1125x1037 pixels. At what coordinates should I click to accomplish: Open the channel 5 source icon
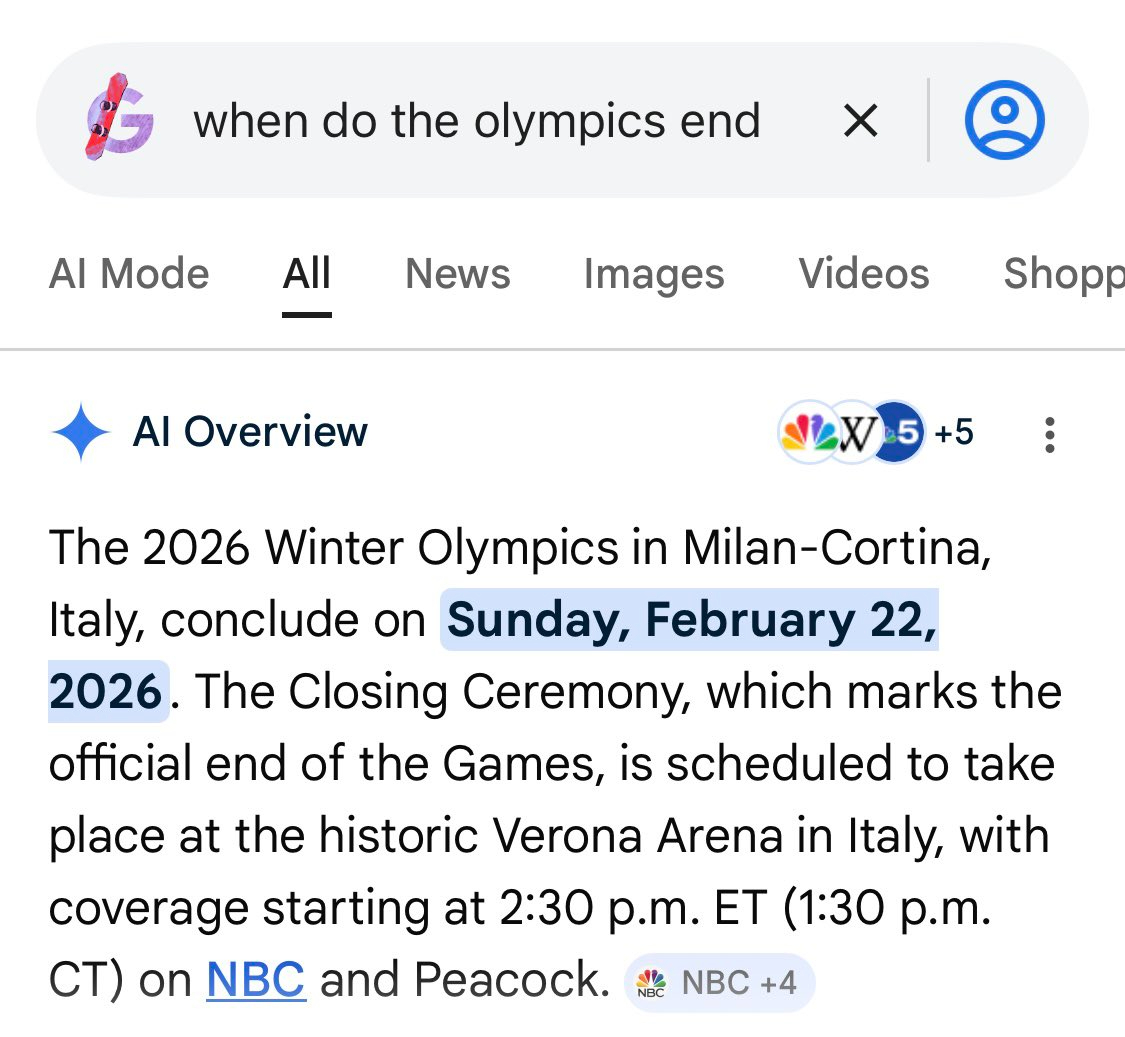tap(901, 433)
